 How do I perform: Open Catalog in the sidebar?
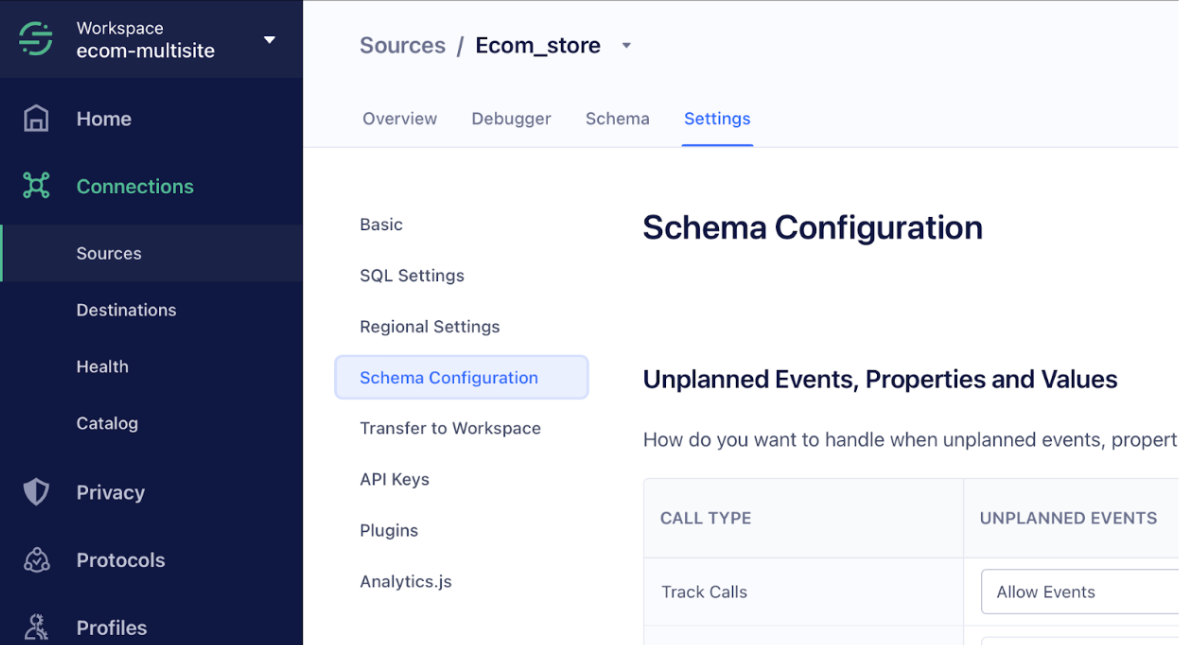106,423
